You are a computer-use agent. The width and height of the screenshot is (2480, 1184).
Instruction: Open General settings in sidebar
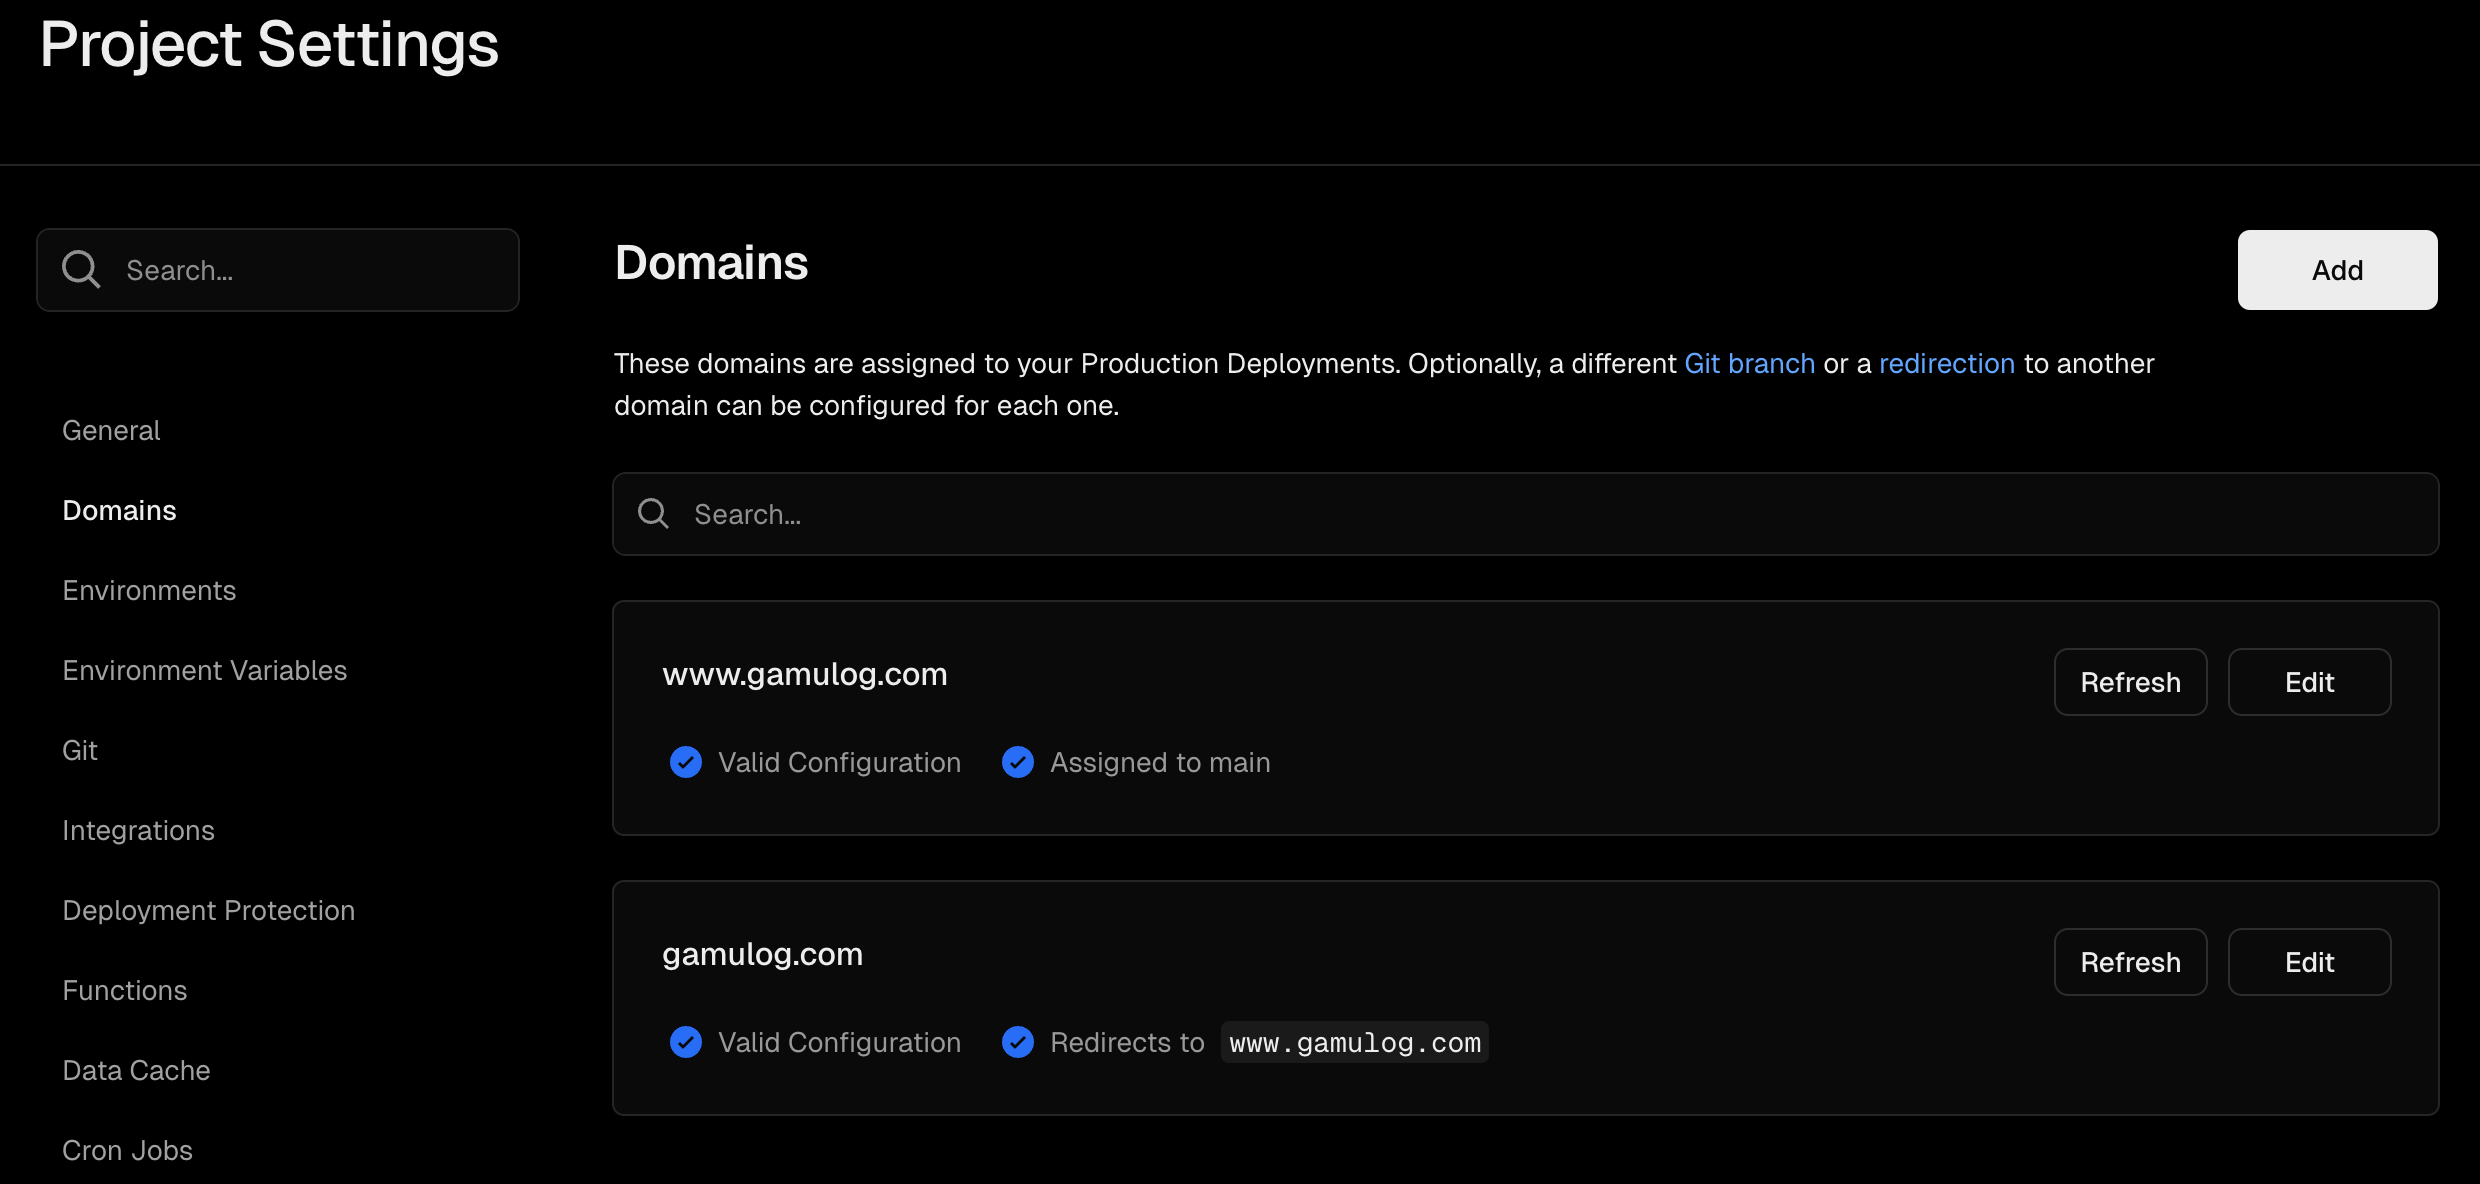(x=111, y=430)
